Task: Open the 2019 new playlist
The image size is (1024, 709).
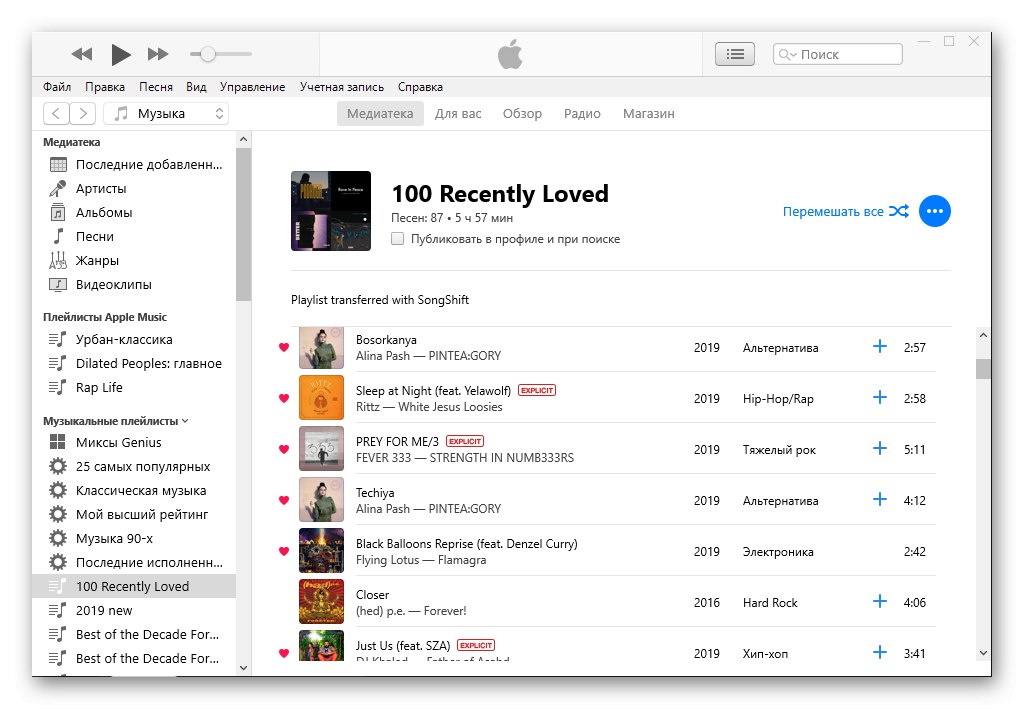Action: point(135,610)
